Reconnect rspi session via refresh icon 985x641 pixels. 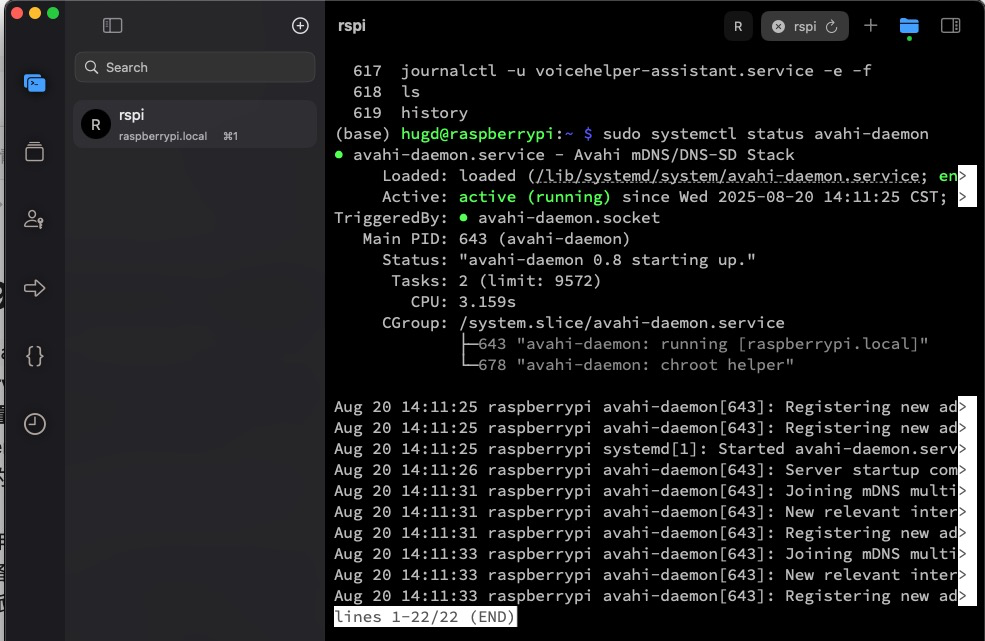click(831, 26)
